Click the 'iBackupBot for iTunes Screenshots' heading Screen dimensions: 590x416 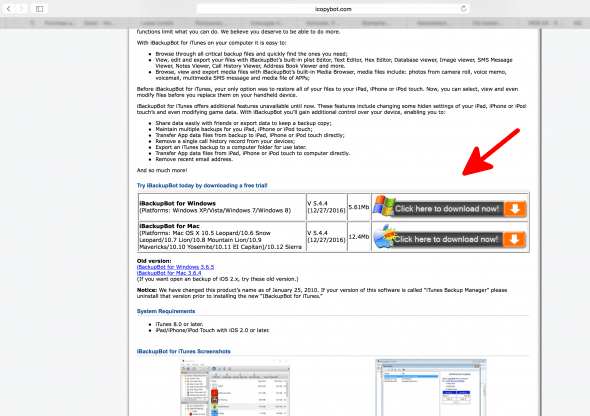pyautogui.click(x=184, y=351)
